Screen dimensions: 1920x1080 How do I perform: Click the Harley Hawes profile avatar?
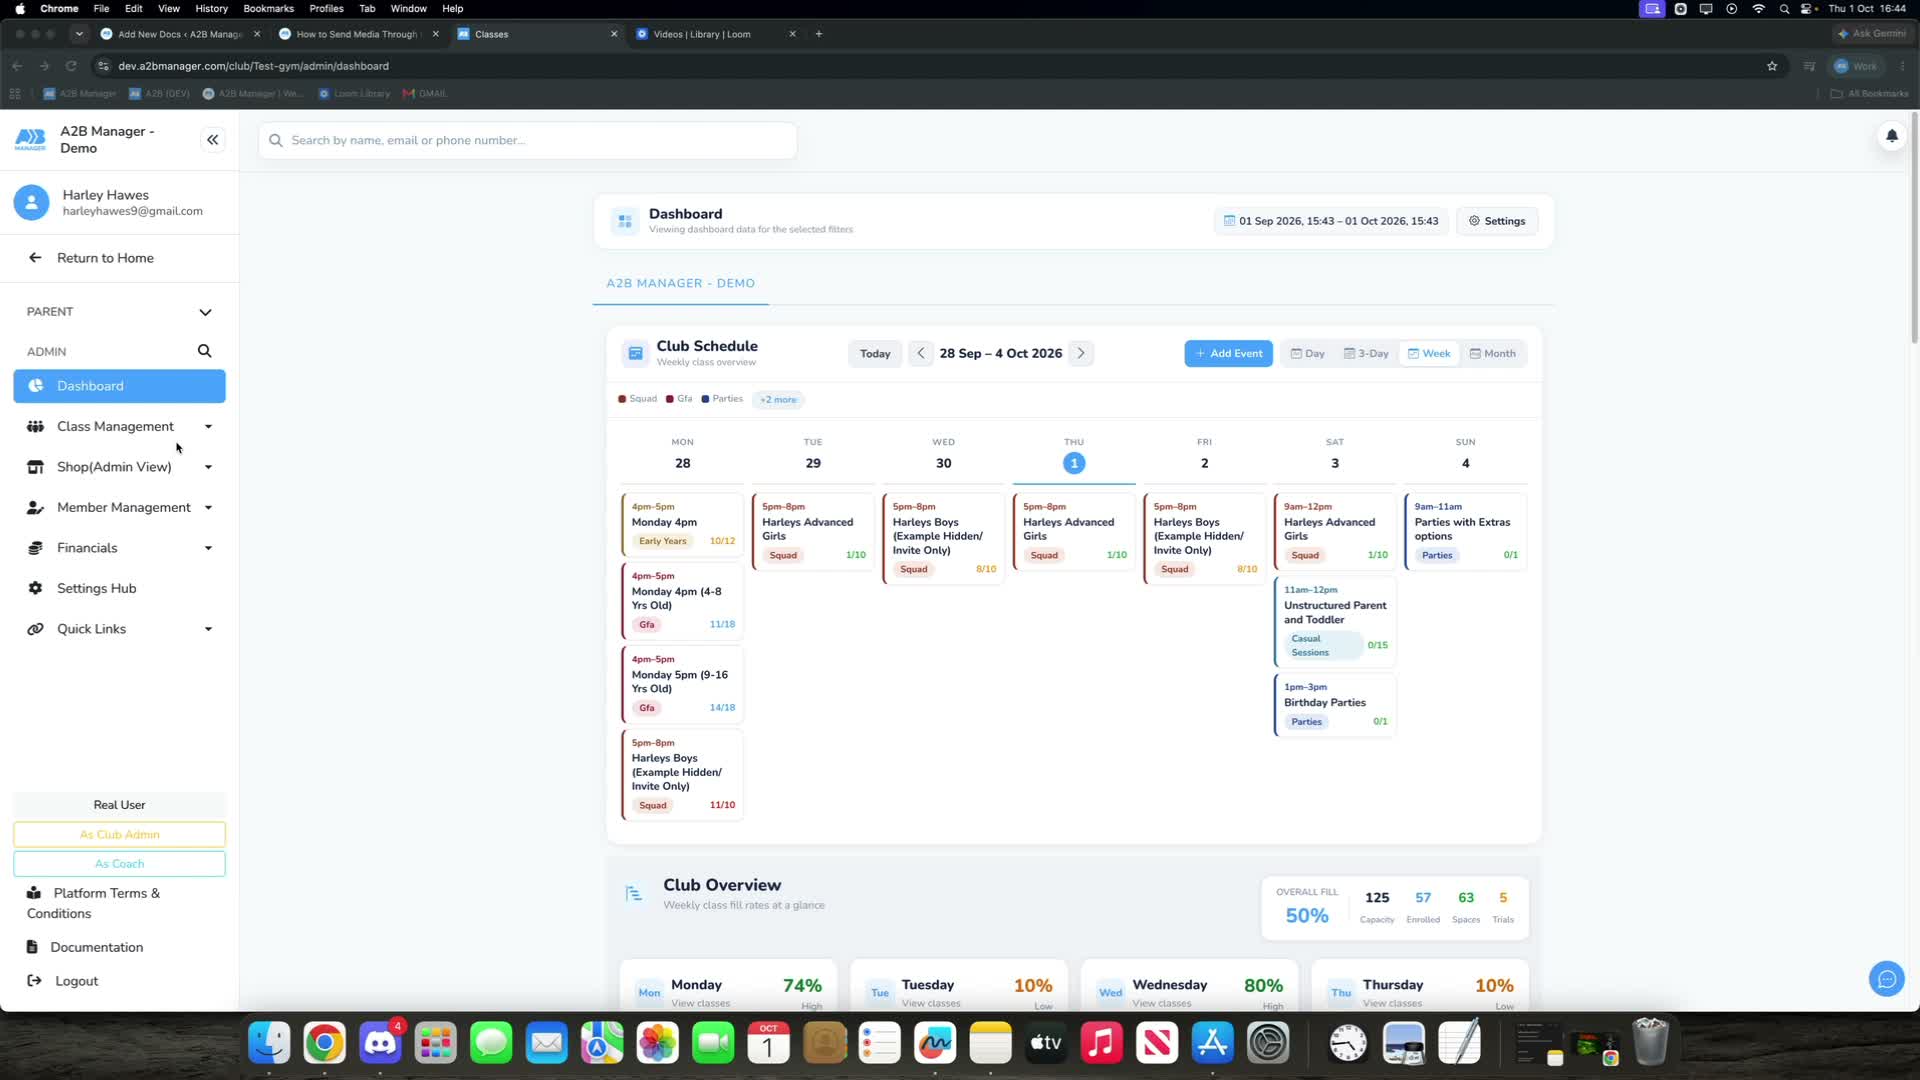pyautogui.click(x=31, y=202)
